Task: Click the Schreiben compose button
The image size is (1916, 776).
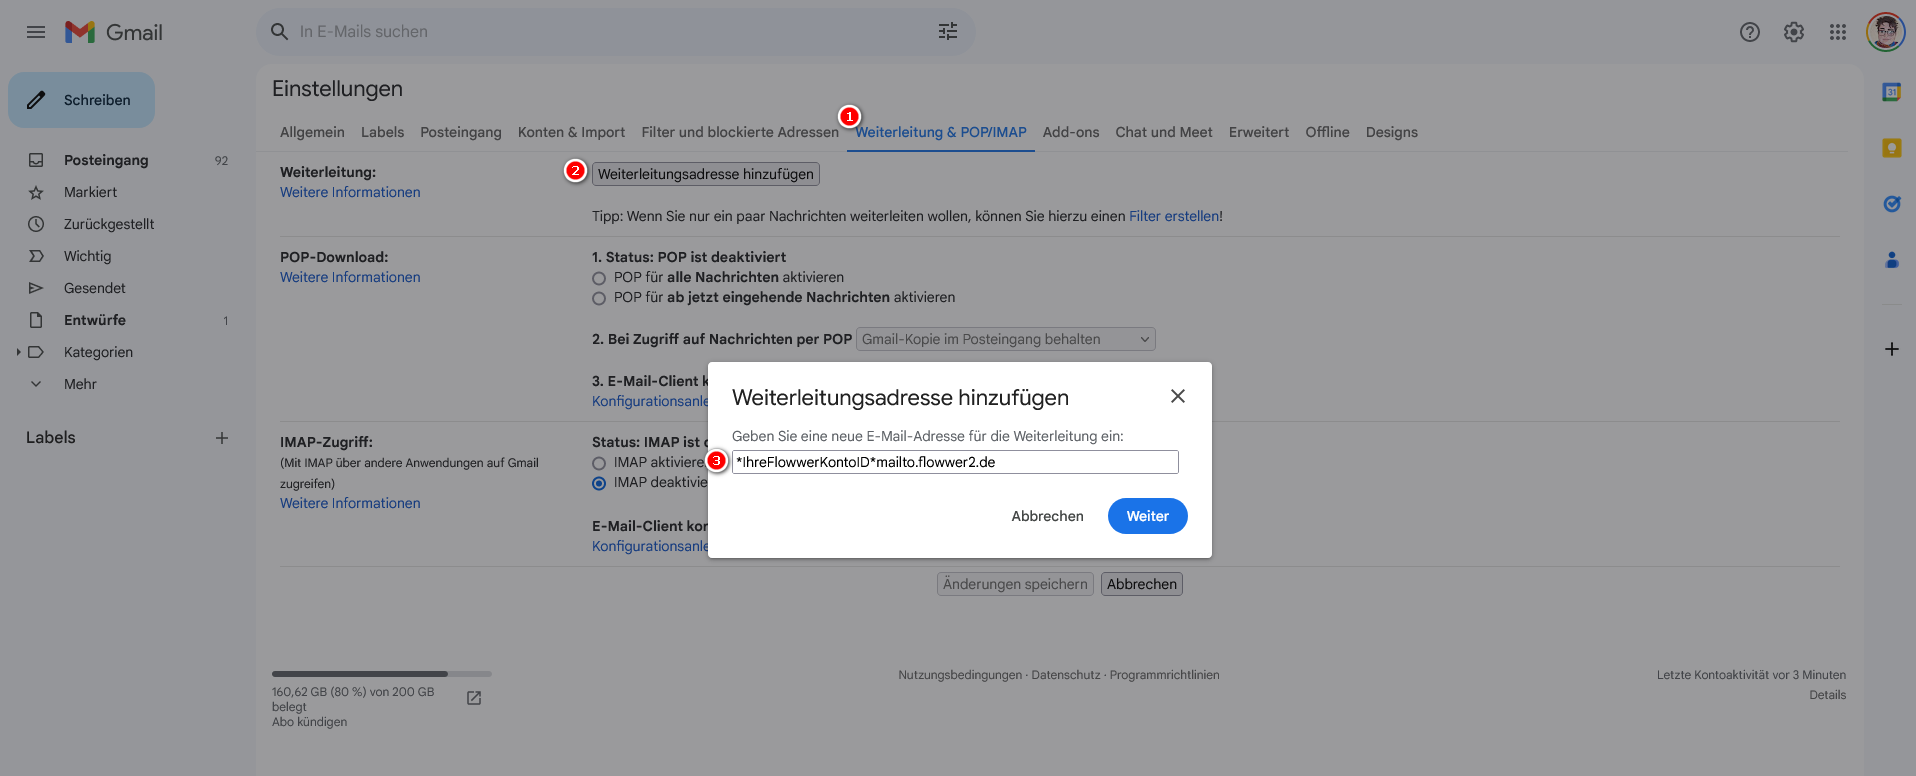Action: [81, 100]
